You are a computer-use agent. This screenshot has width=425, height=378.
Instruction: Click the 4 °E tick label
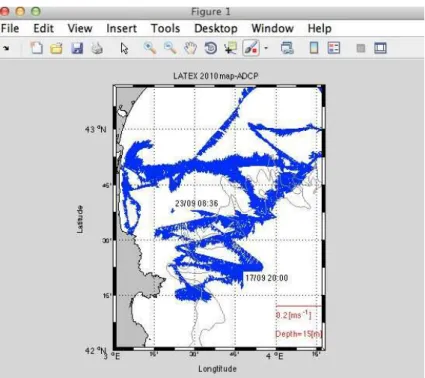275,357
